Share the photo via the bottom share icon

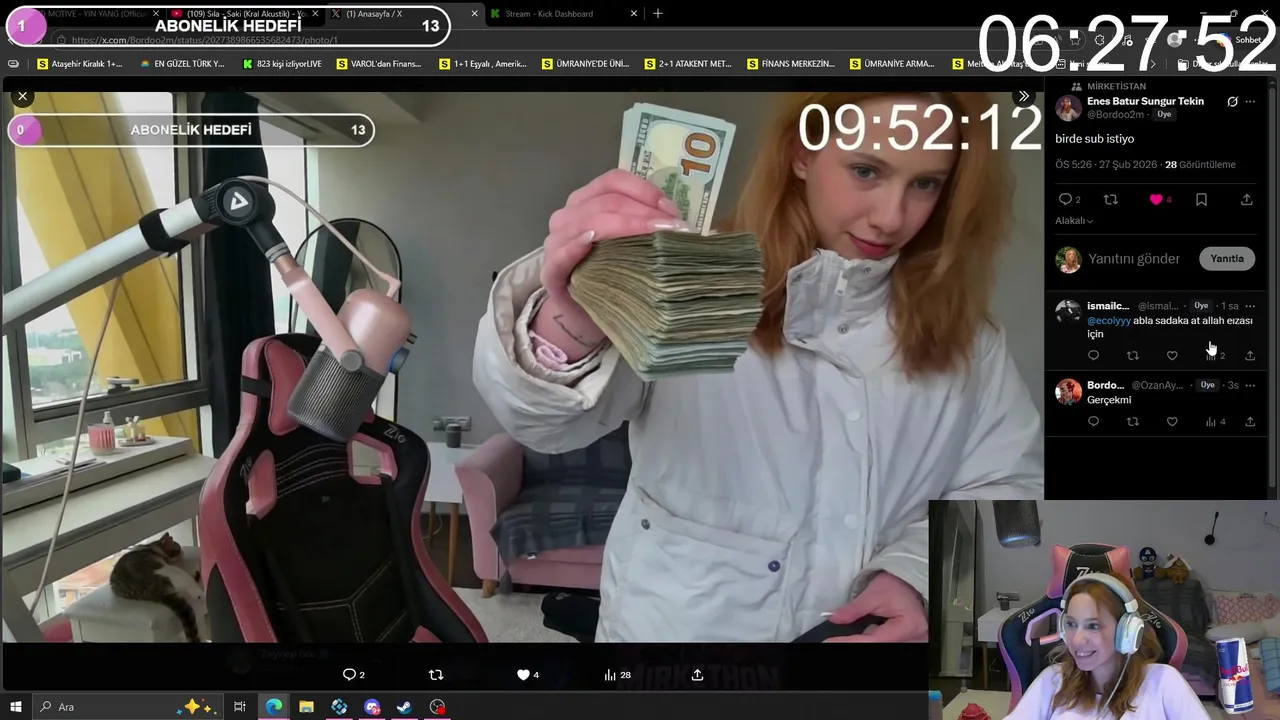pyautogui.click(x=697, y=675)
